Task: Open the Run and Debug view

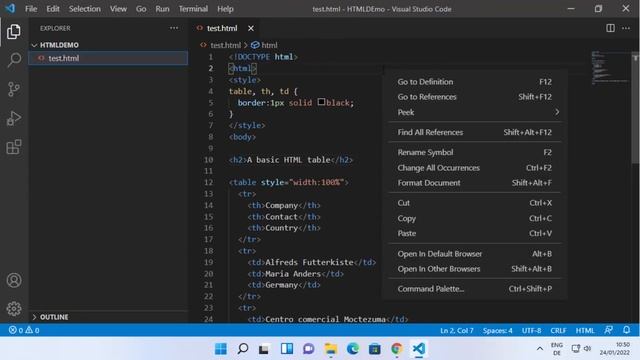Action: [13, 118]
